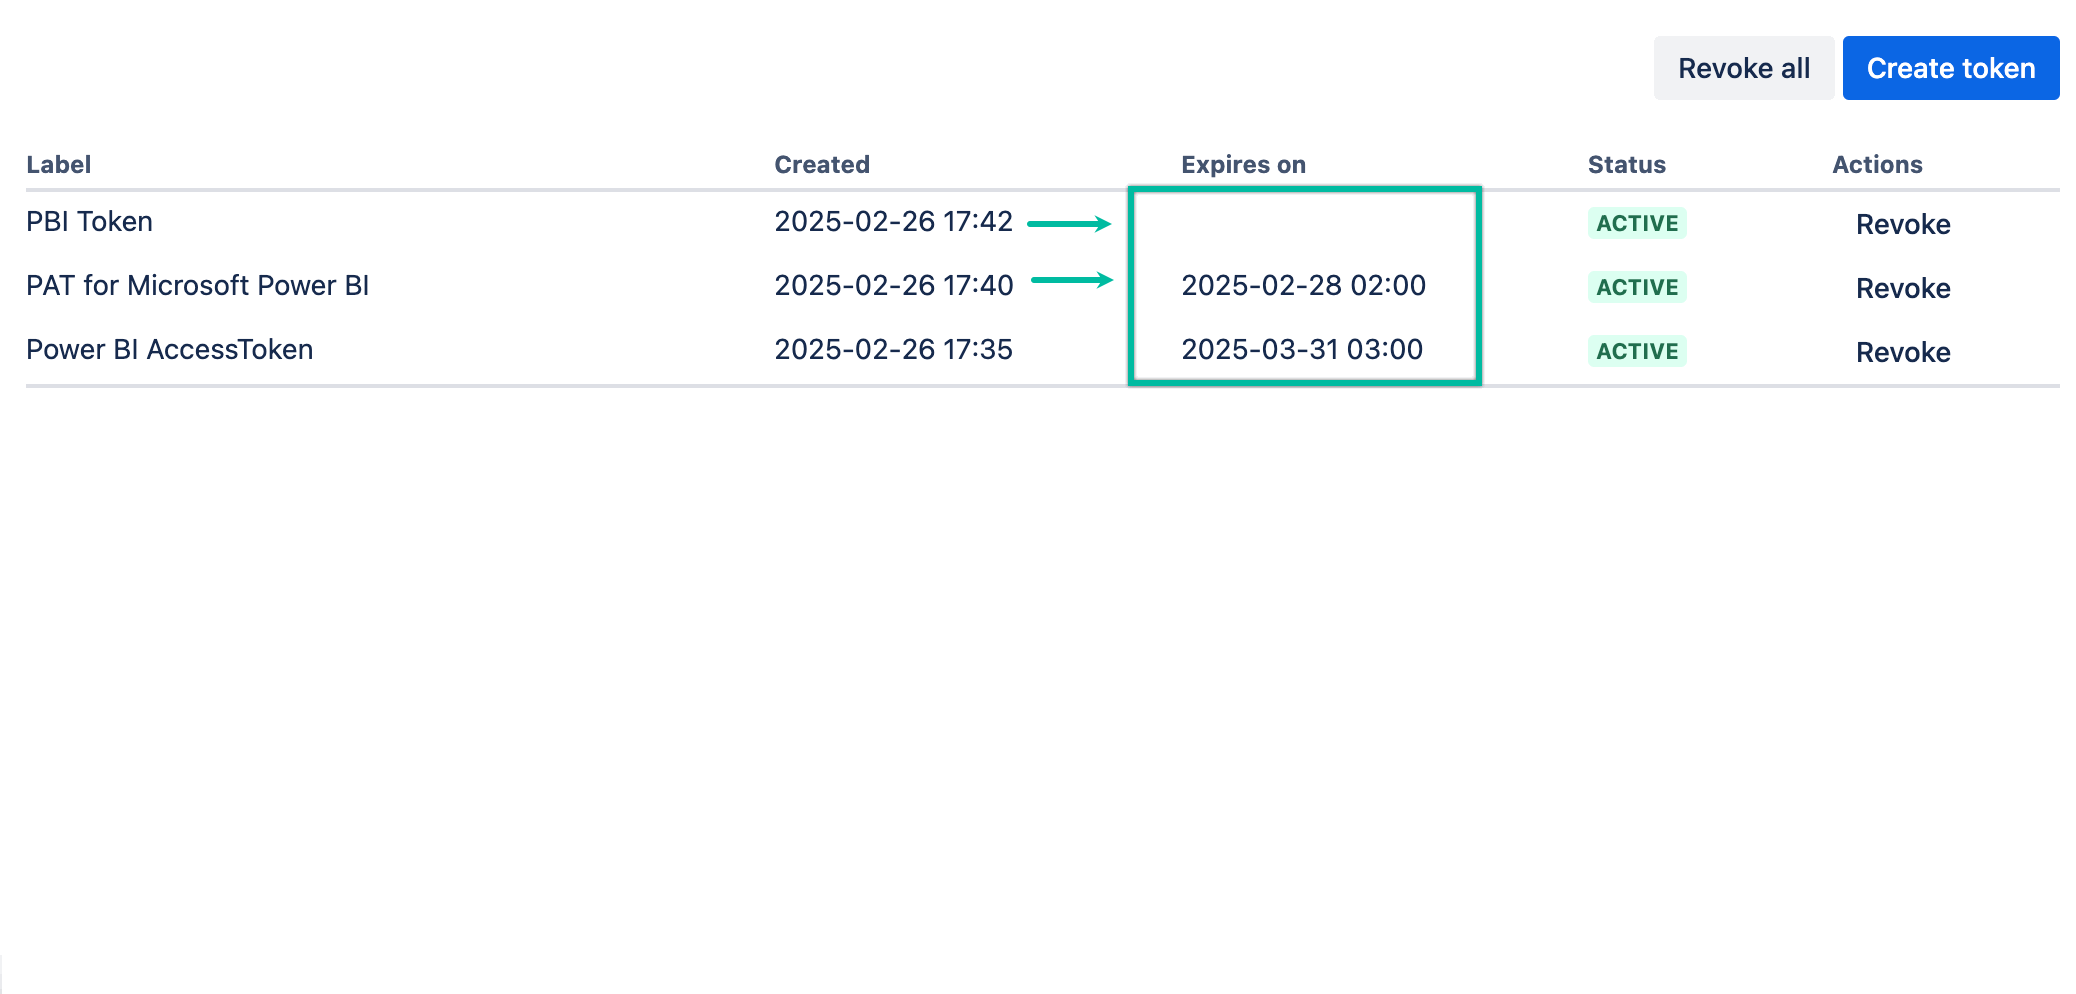
Task: Click the ACTIVE badge for PBI Token
Action: click(1636, 223)
